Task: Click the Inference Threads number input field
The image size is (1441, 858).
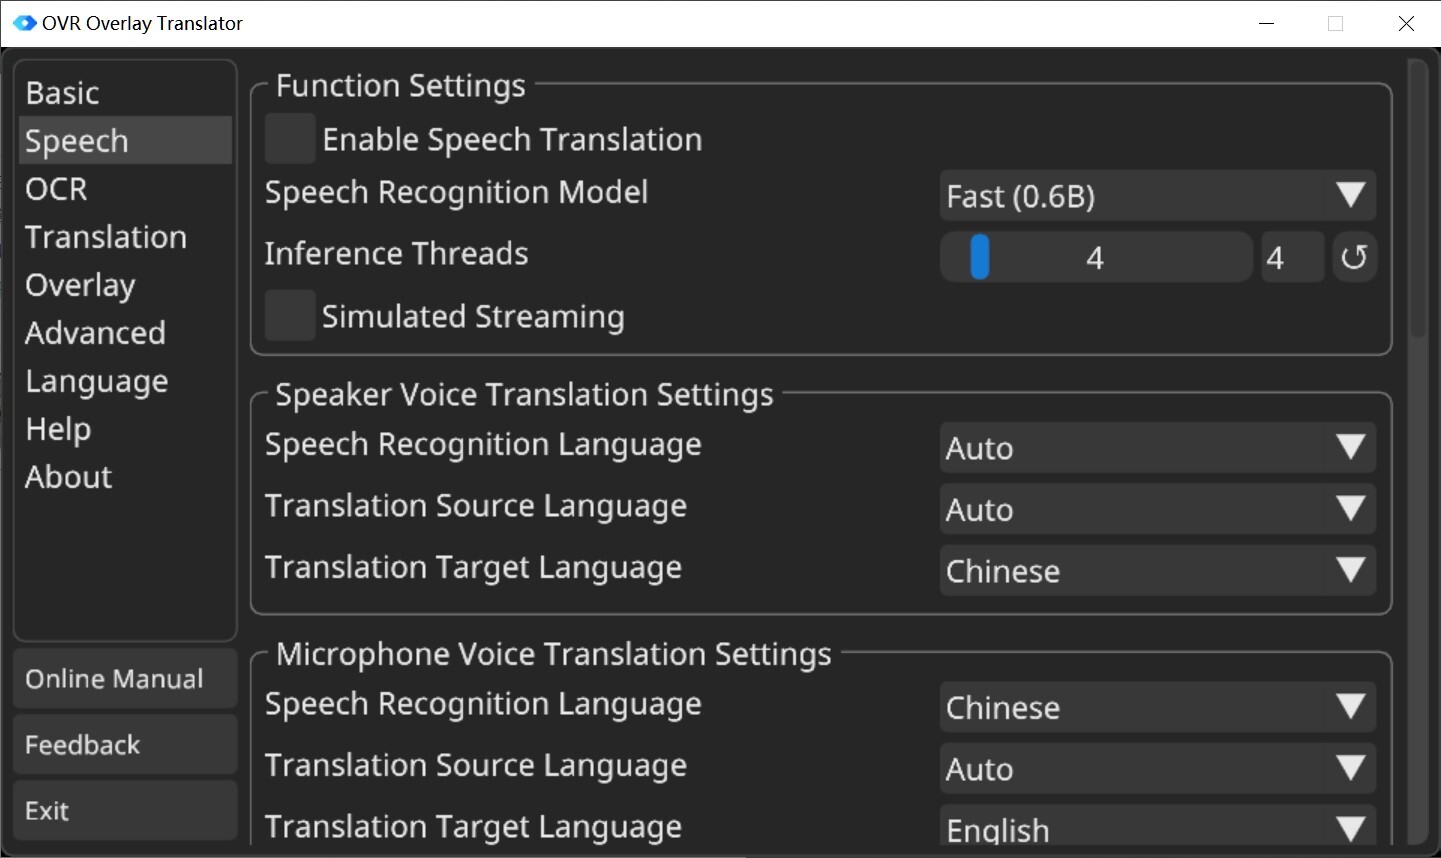Action: pos(1293,258)
